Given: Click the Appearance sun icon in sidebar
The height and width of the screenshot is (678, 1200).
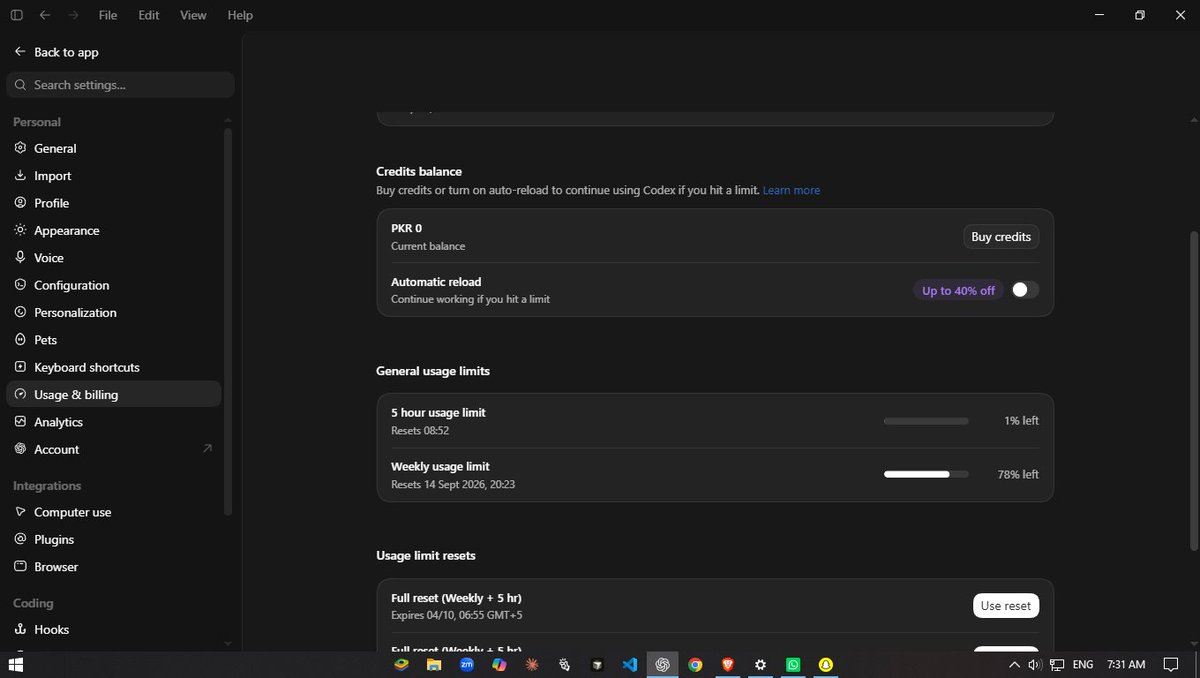Looking at the screenshot, I should [x=20, y=230].
